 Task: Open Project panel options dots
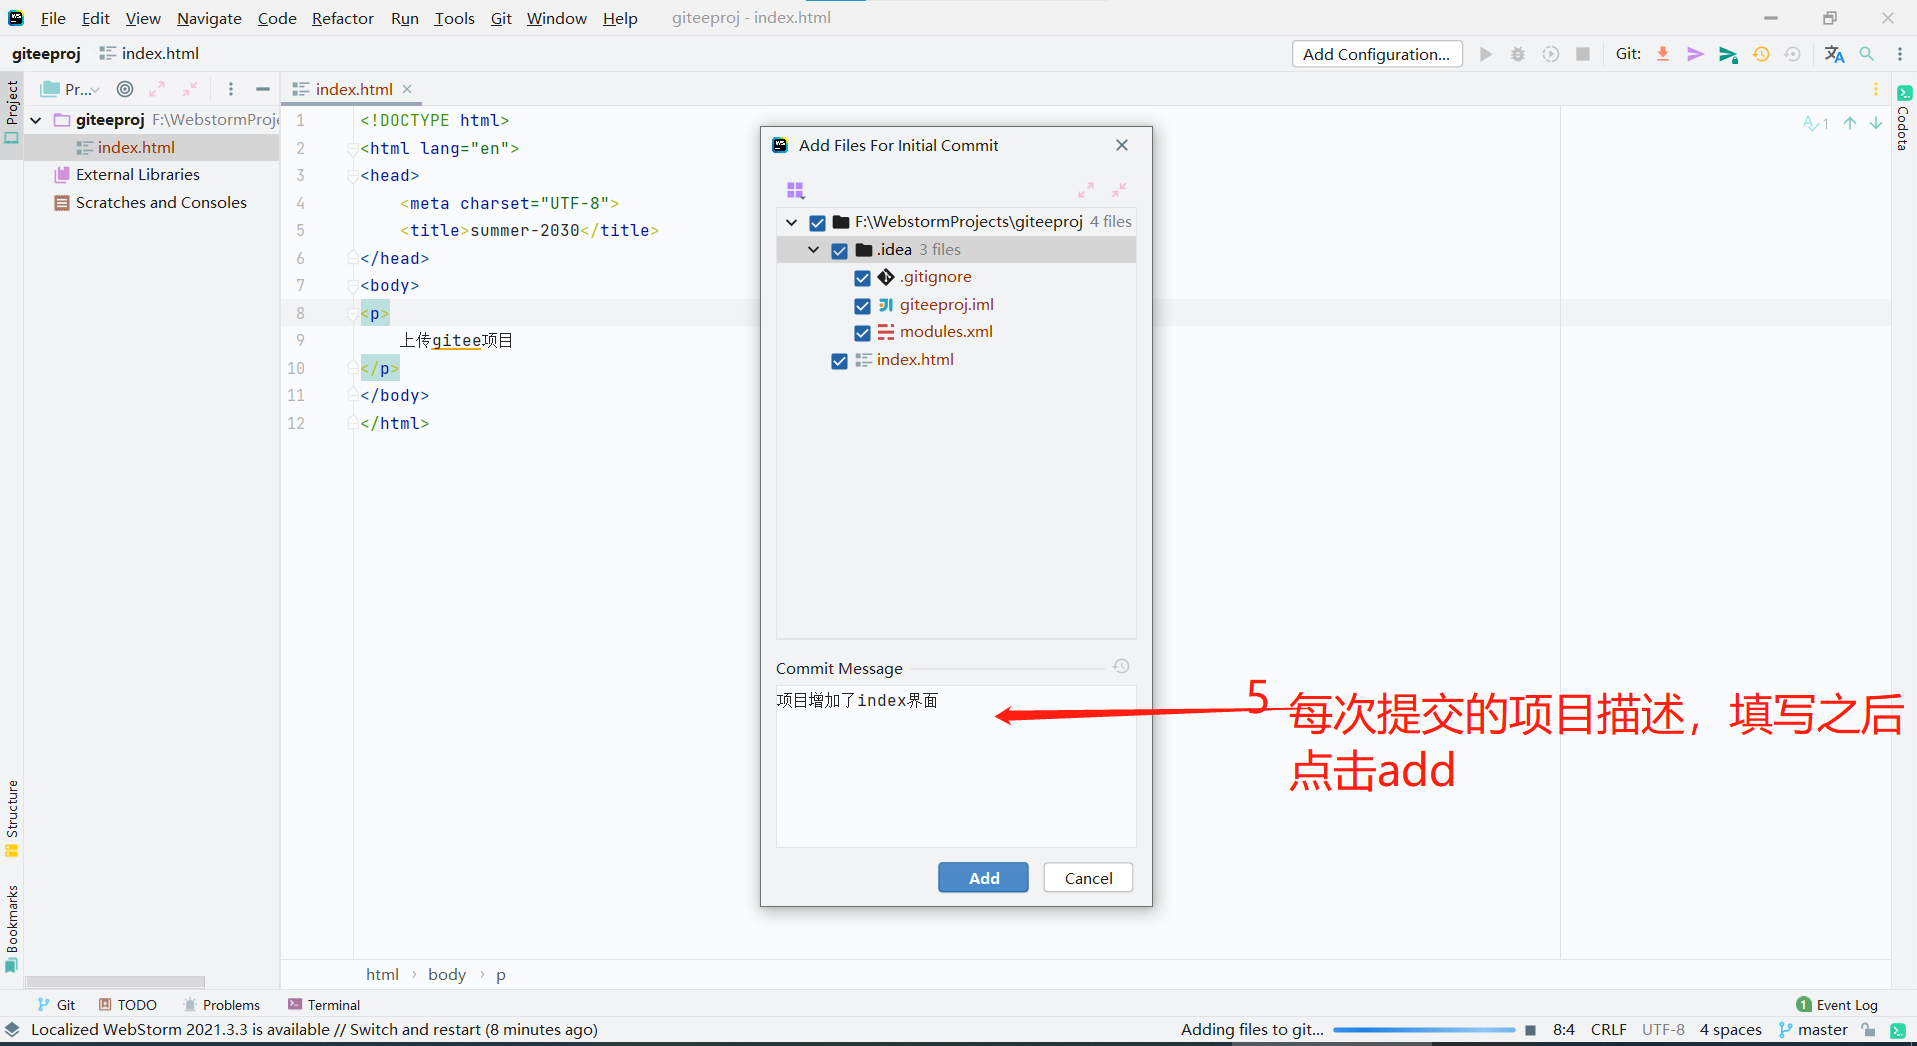tap(231, 89)
